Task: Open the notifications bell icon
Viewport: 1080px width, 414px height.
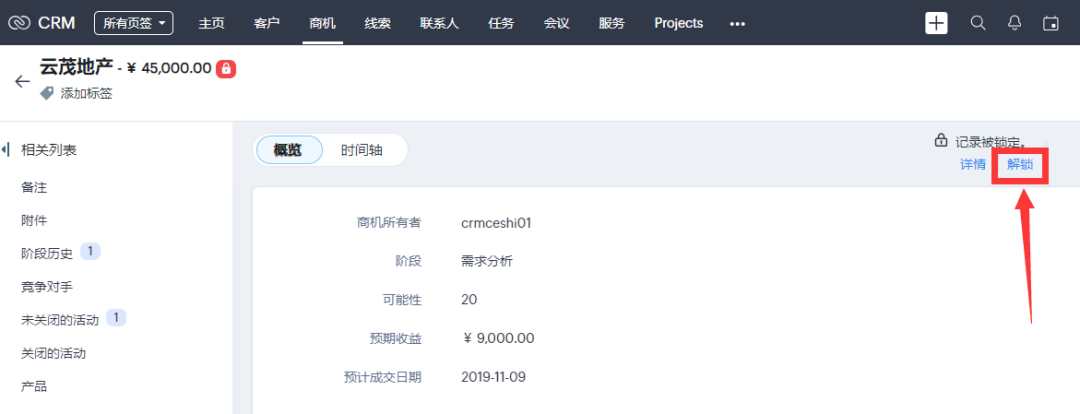Action: (x=1014, y=23)
